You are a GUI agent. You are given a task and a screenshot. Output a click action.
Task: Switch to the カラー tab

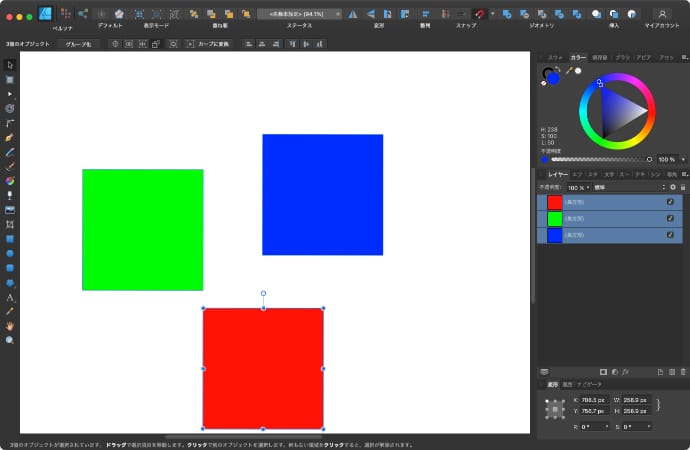point(578,58)
